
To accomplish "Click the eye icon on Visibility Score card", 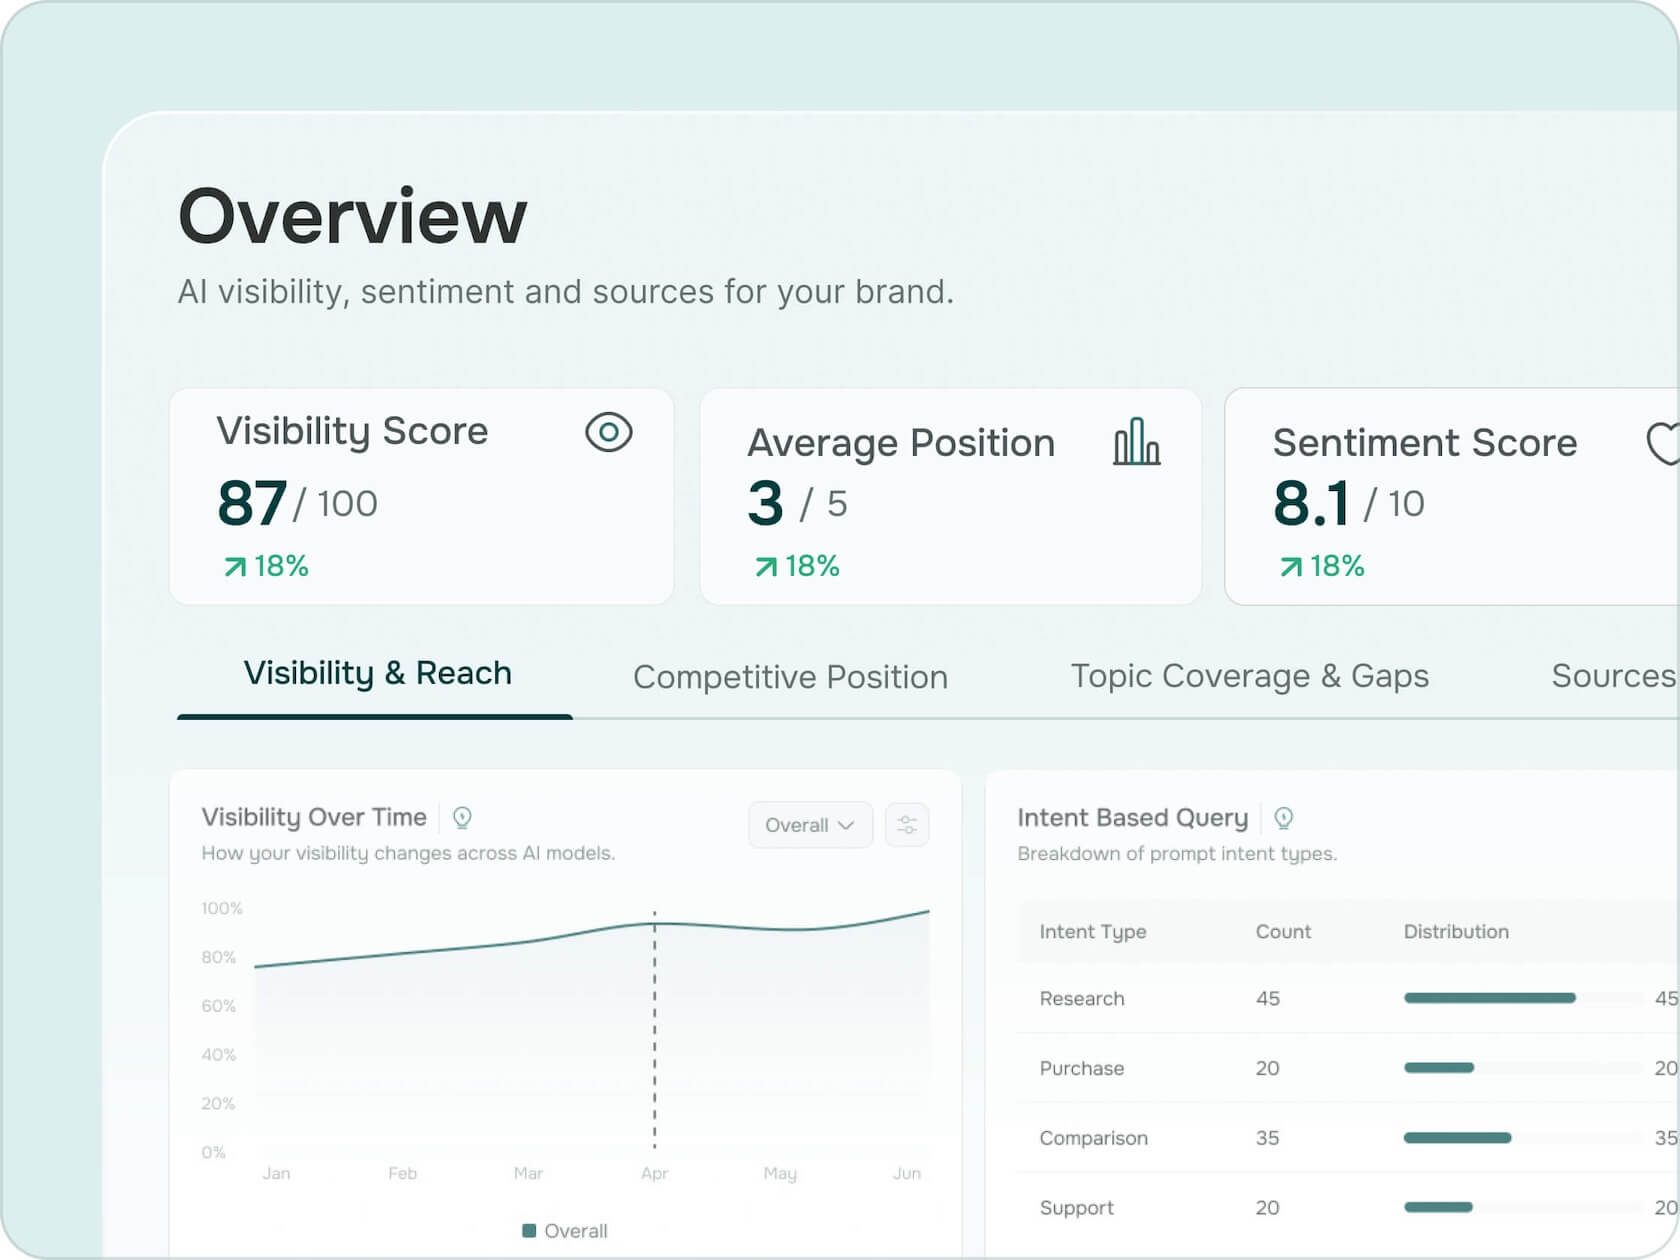I will 608,433.
